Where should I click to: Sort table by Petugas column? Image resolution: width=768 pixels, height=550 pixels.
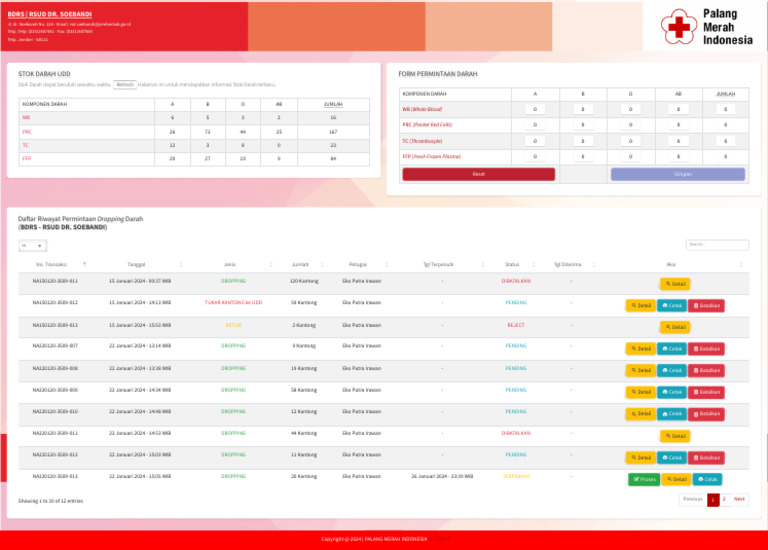pos(358,264)
